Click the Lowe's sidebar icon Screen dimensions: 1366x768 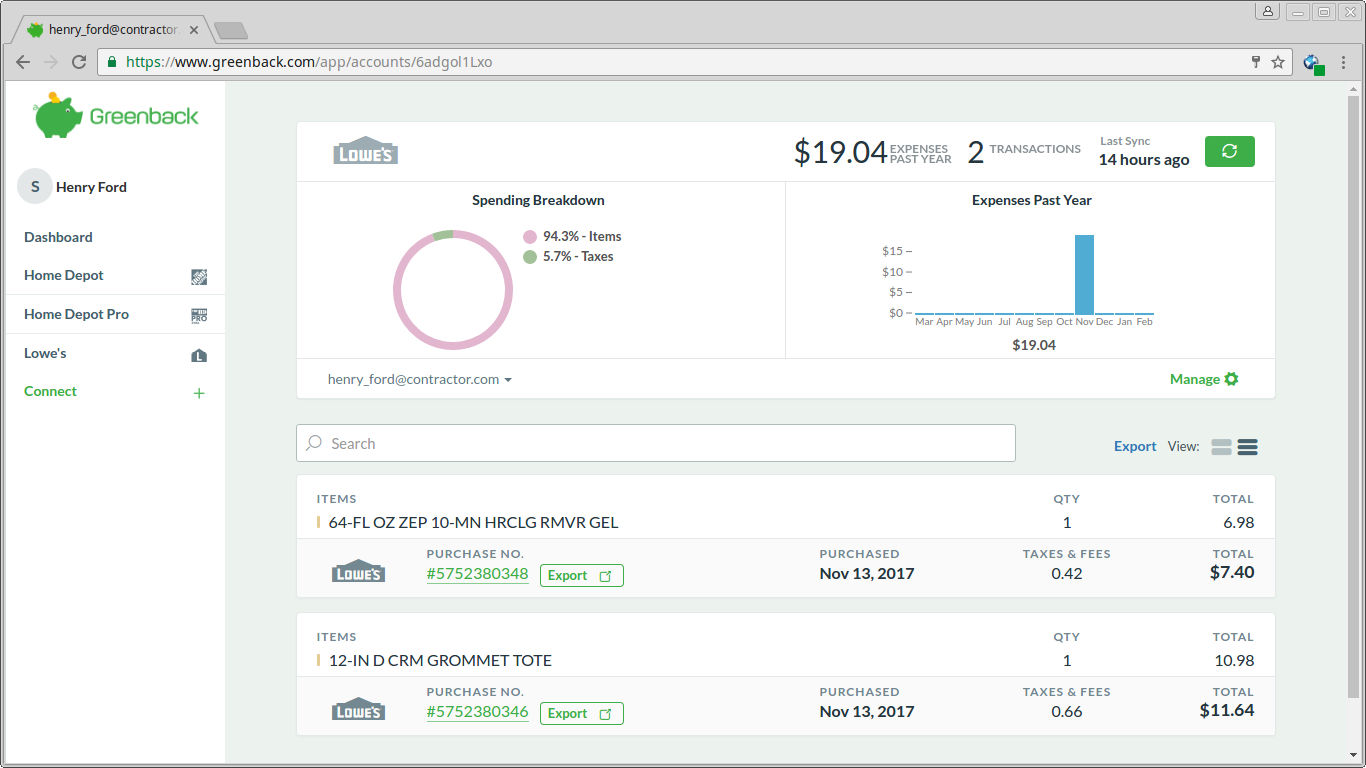tap(199, 355)
